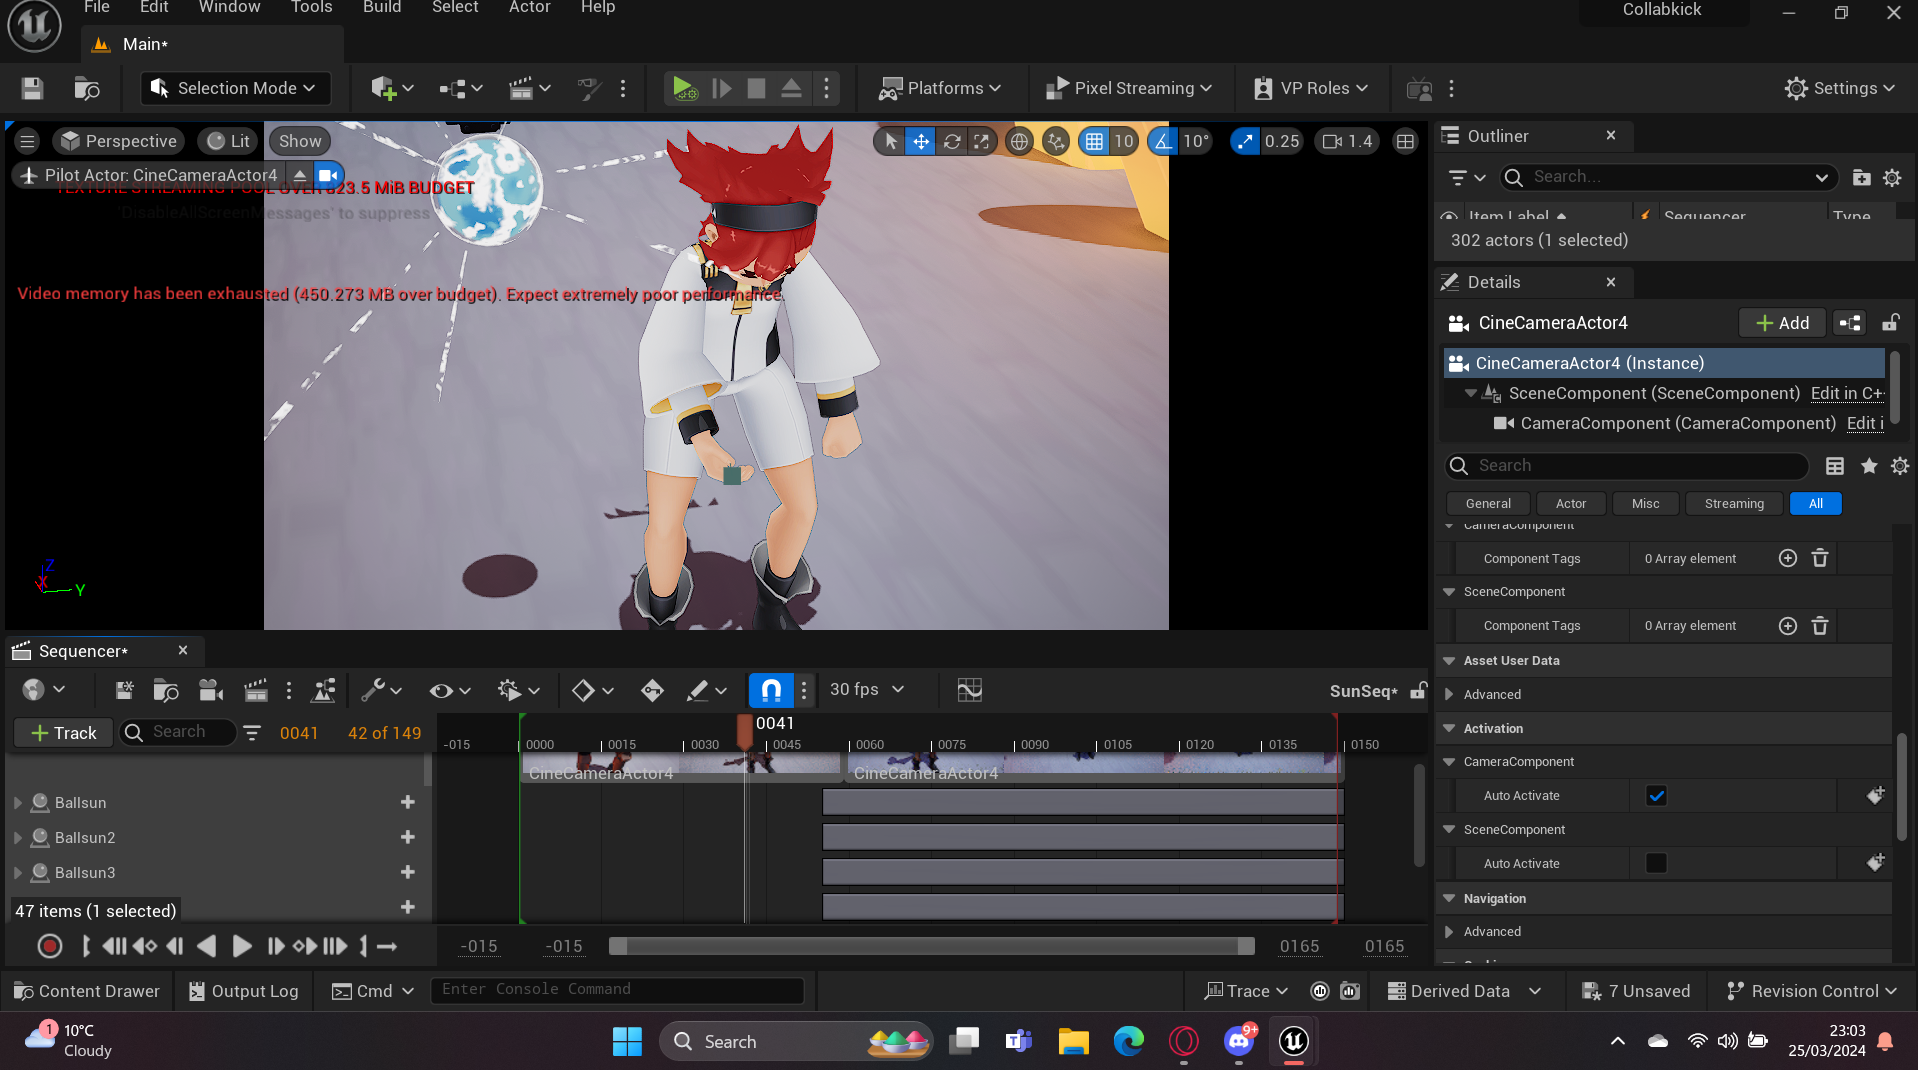Open Microsoft Edge from the taskbar
Image resolution: width=1918 pixels, height=1070 pixels.
click(1128, 1042)
